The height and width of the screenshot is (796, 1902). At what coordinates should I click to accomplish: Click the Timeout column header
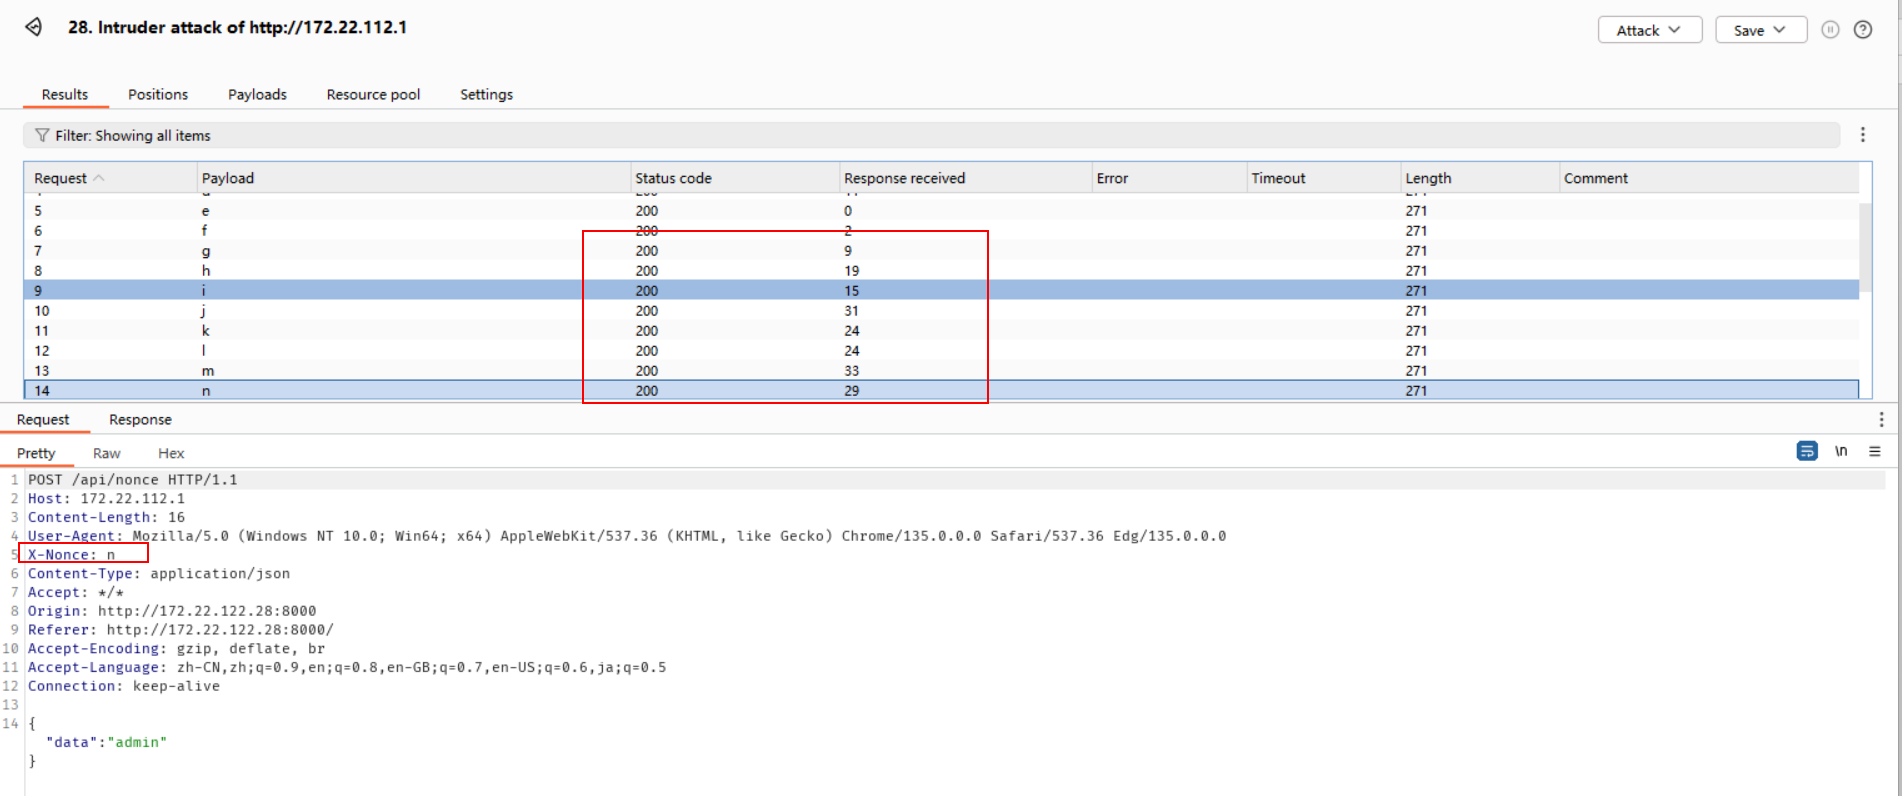[x=1323, y=178]
